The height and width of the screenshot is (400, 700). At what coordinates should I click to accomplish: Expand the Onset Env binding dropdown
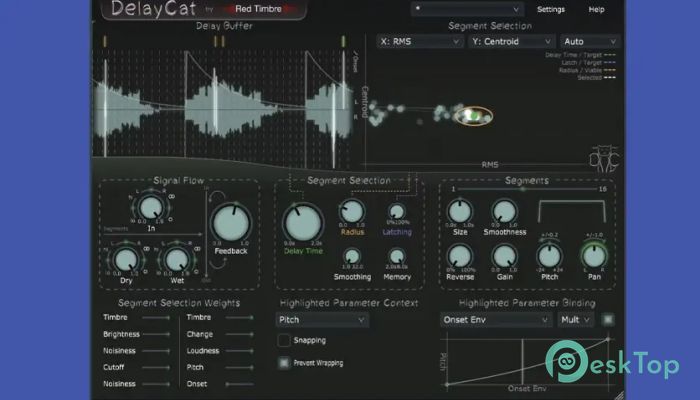(496, 320)
